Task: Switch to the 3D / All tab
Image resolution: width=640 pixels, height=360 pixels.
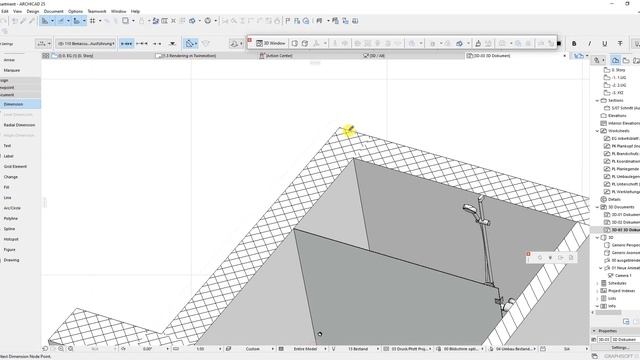Action: pyautogui.click(x=413, y=56)
